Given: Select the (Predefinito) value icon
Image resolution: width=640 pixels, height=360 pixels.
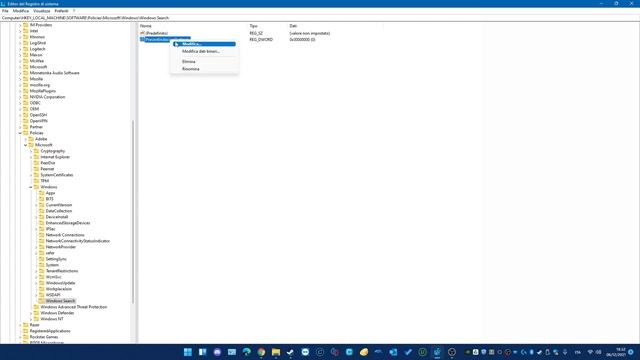Looking at the screenshot, I should pos(142,33).
